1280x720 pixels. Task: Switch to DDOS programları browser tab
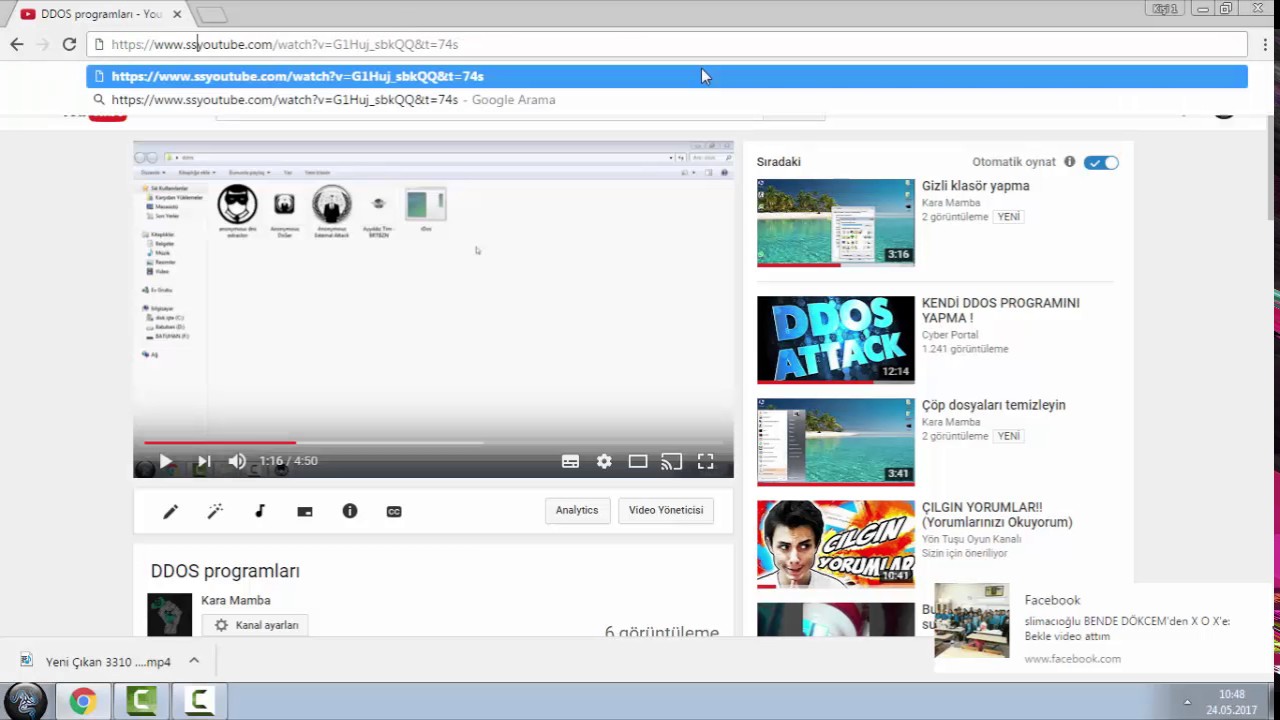(100, 14)
